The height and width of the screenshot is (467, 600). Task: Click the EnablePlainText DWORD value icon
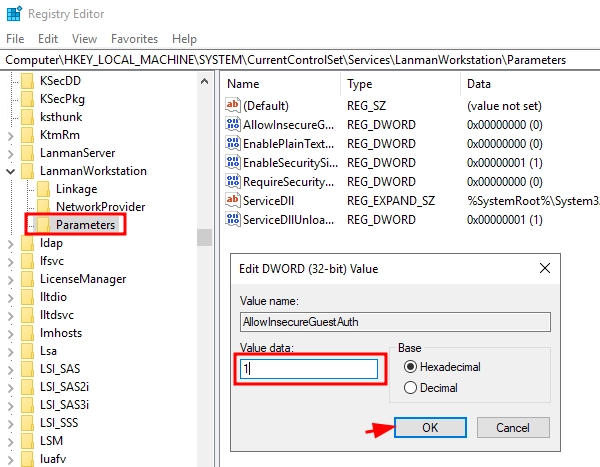coord(234,144)
